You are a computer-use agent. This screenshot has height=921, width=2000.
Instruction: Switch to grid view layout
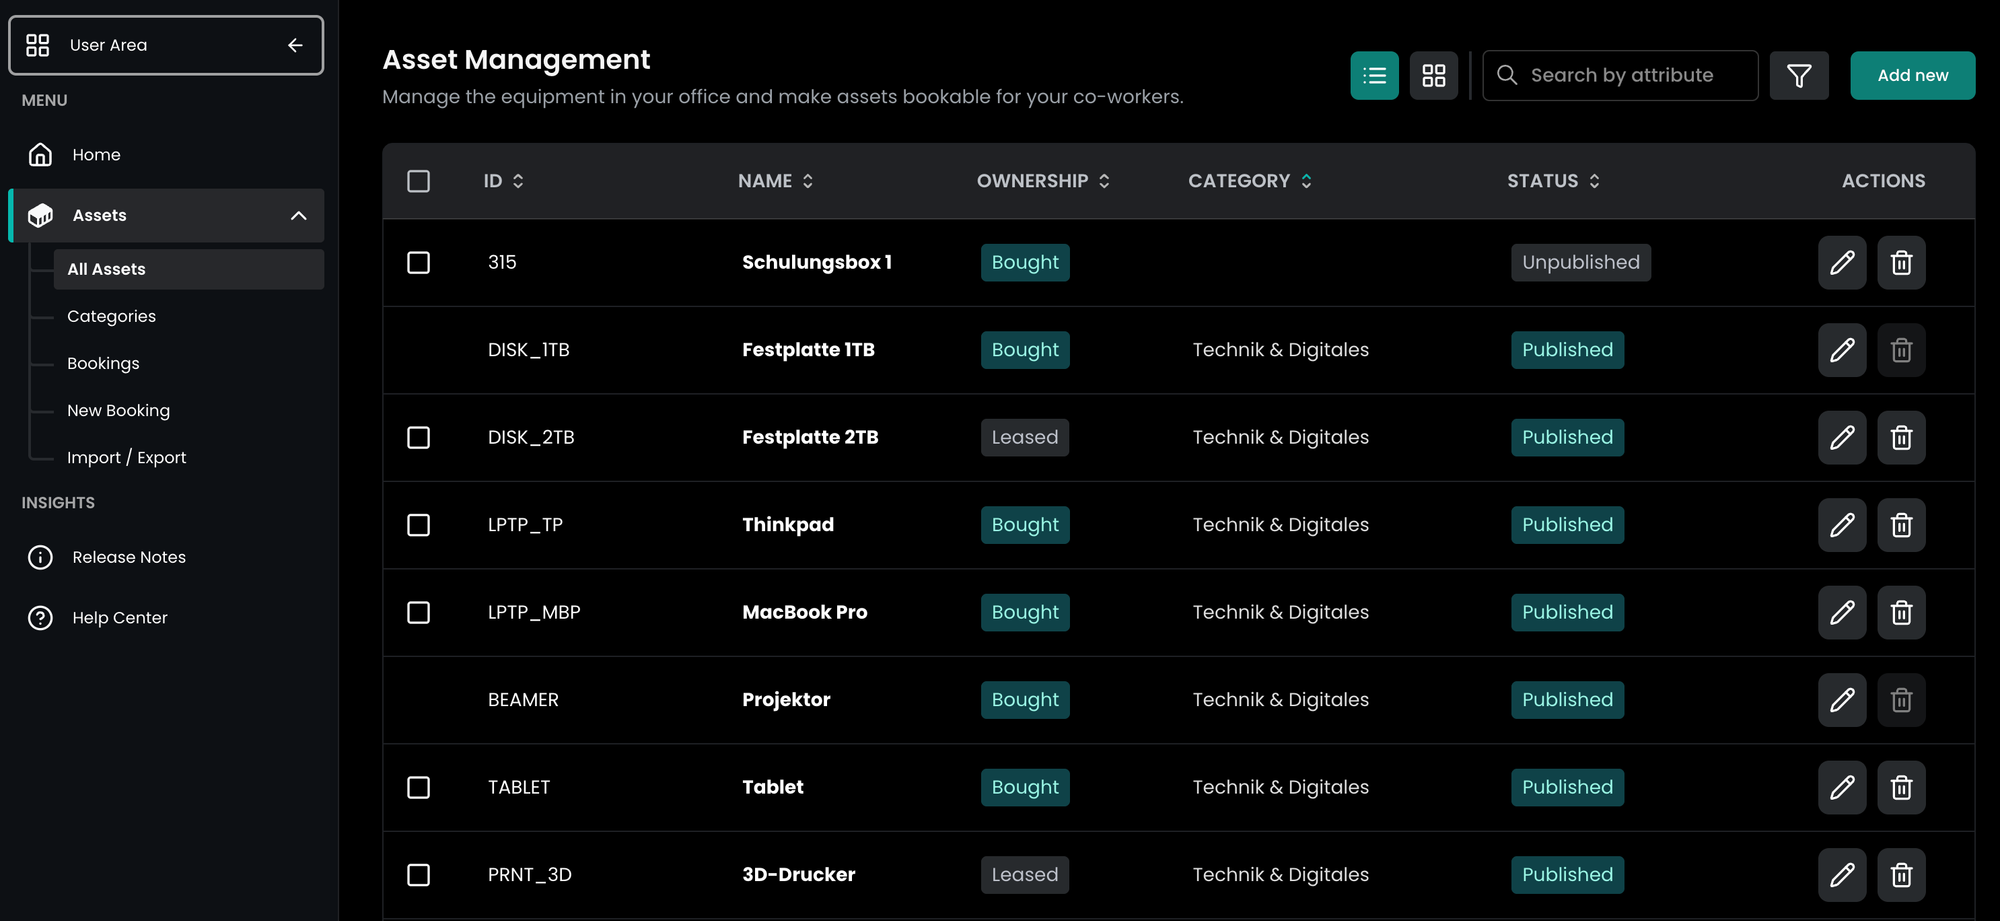[x=1433, y=75]
